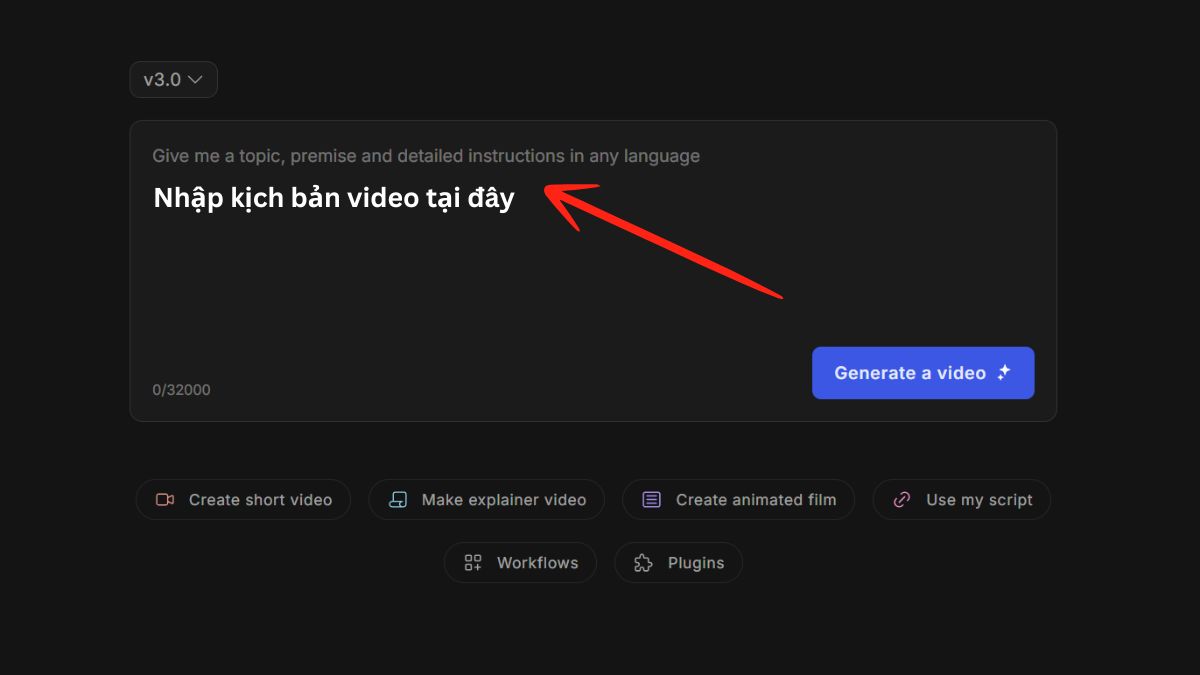Click the link icon on Use my script
Viewport: 1200px width, 675px height.
point(902,500)
